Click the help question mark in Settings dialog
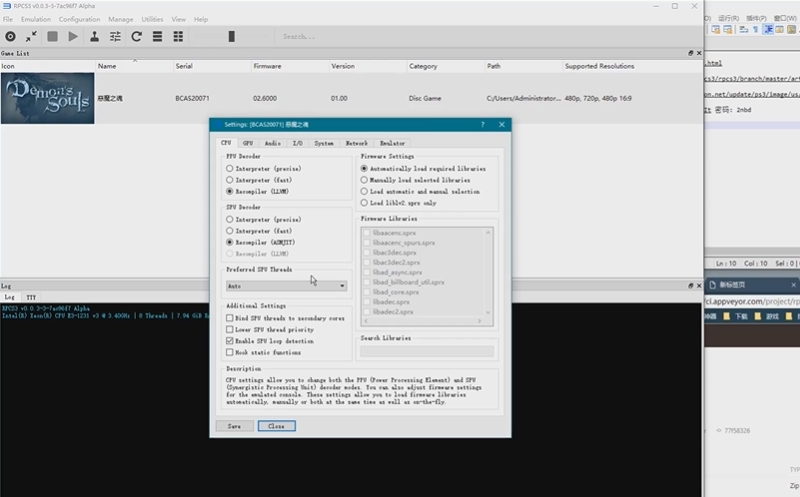This screenshot has width=800, height=497. (482, 125)
